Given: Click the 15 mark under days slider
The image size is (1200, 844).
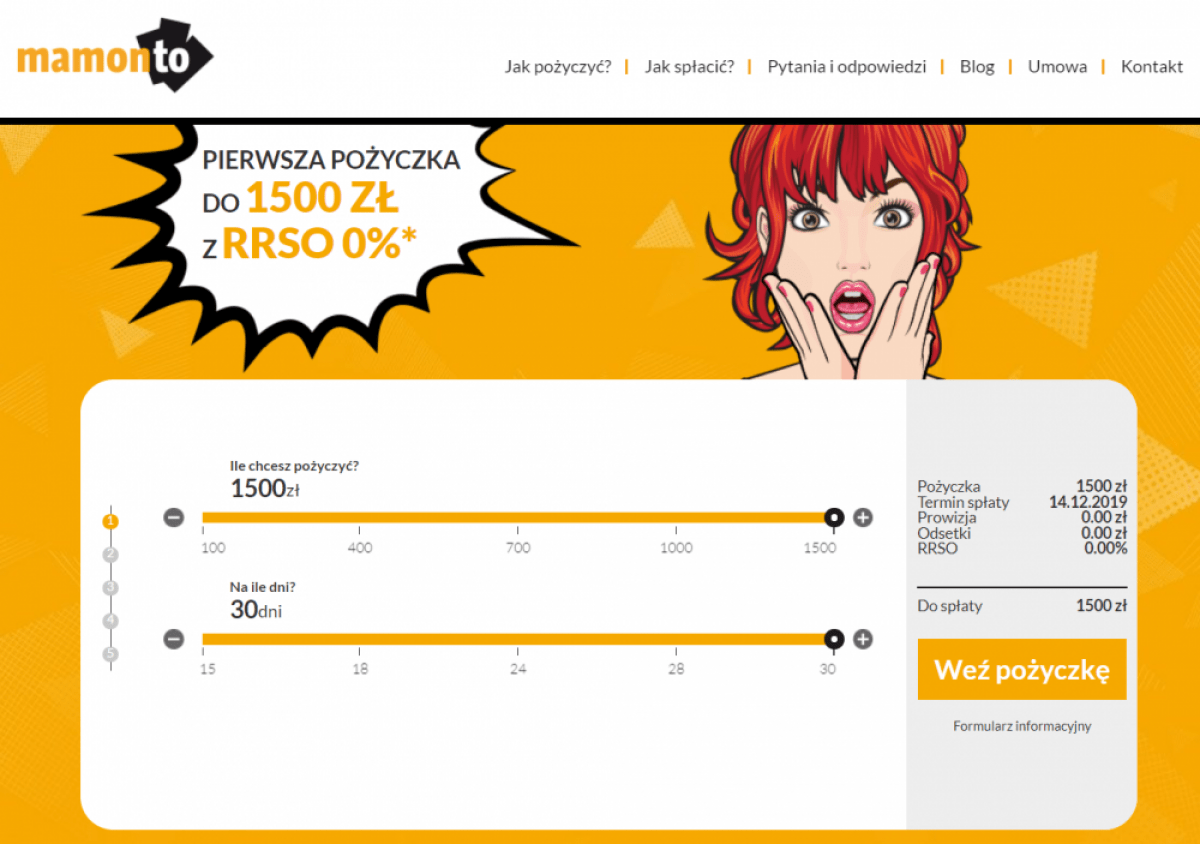Looking at the screenshot, I should [208, 669].
